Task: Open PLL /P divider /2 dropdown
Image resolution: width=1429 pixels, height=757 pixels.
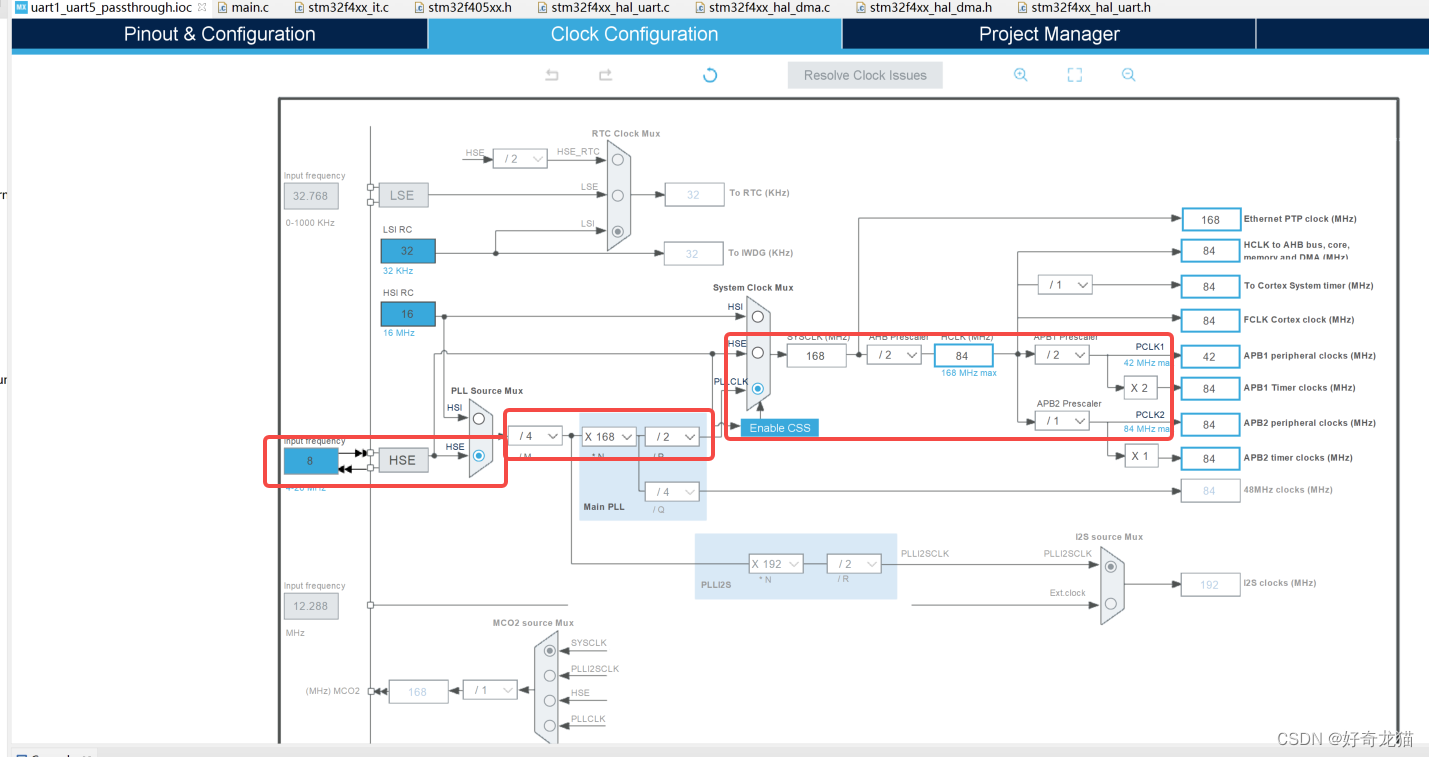Action: tap(672, 436)
